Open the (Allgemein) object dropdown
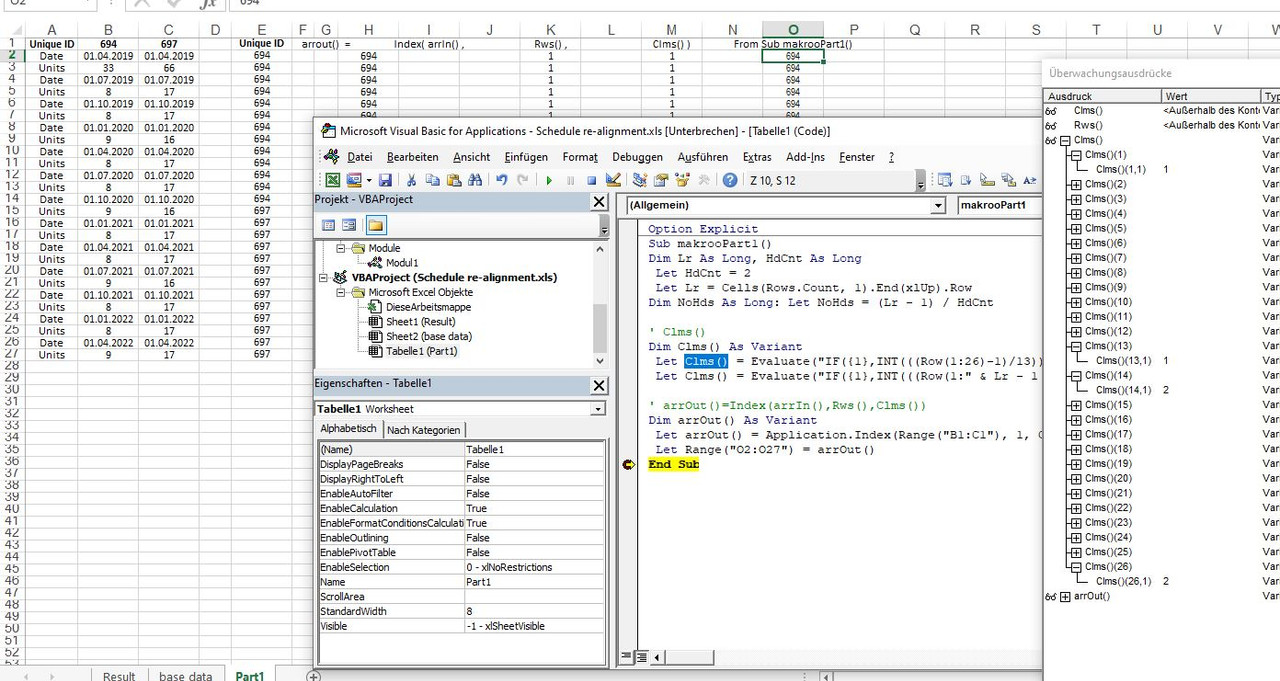The image size is (1280, 681). (x=937, y=205)
